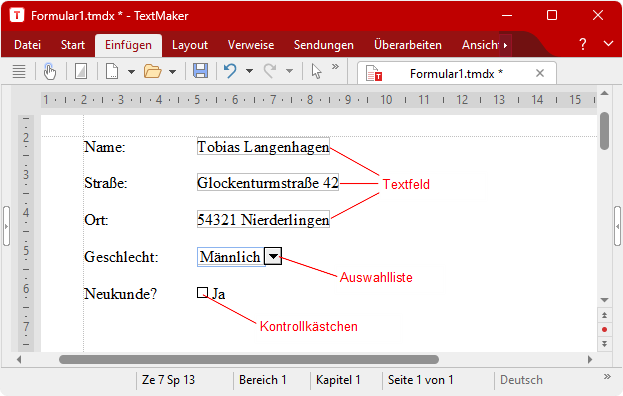623x396 pixels.
Task: Save document with floppy disk icon
Action: click(x=200, y=71)
